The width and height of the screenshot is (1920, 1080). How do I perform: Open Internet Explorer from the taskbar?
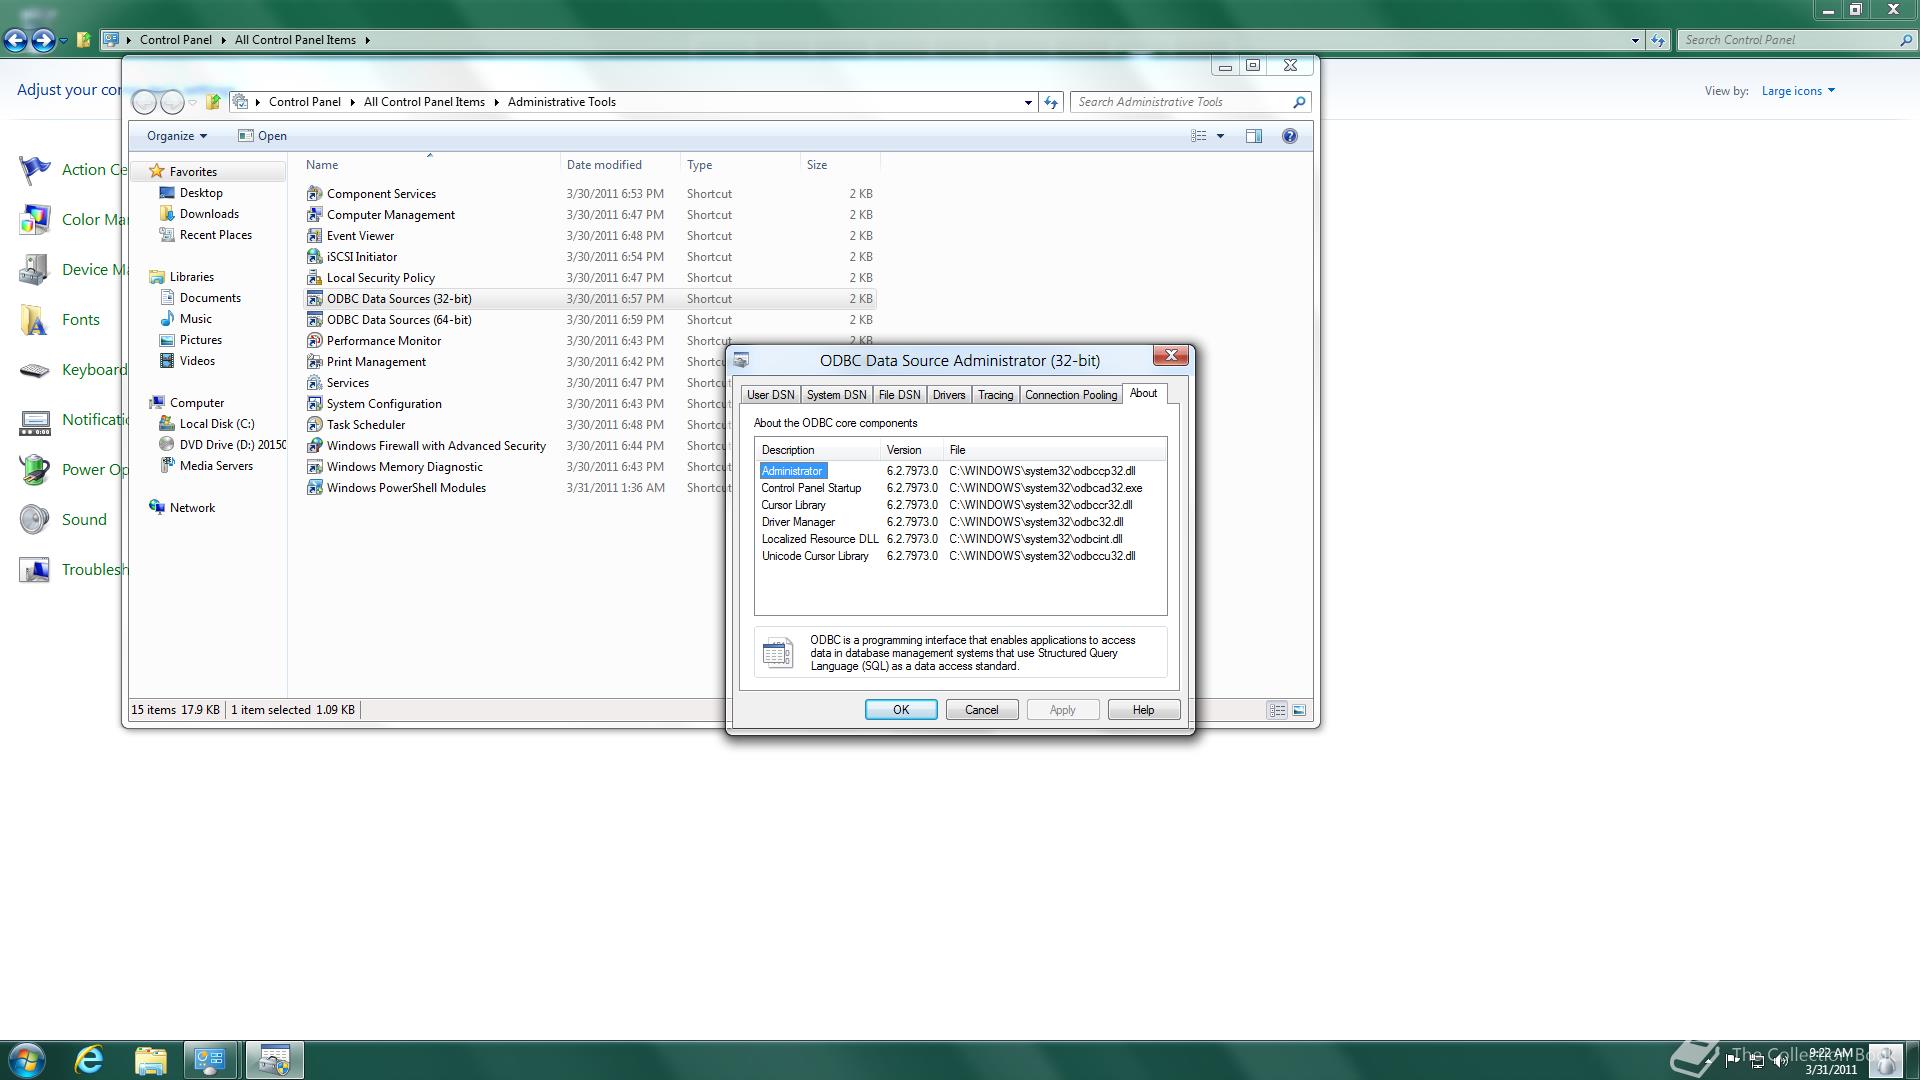coord(90,1059)
